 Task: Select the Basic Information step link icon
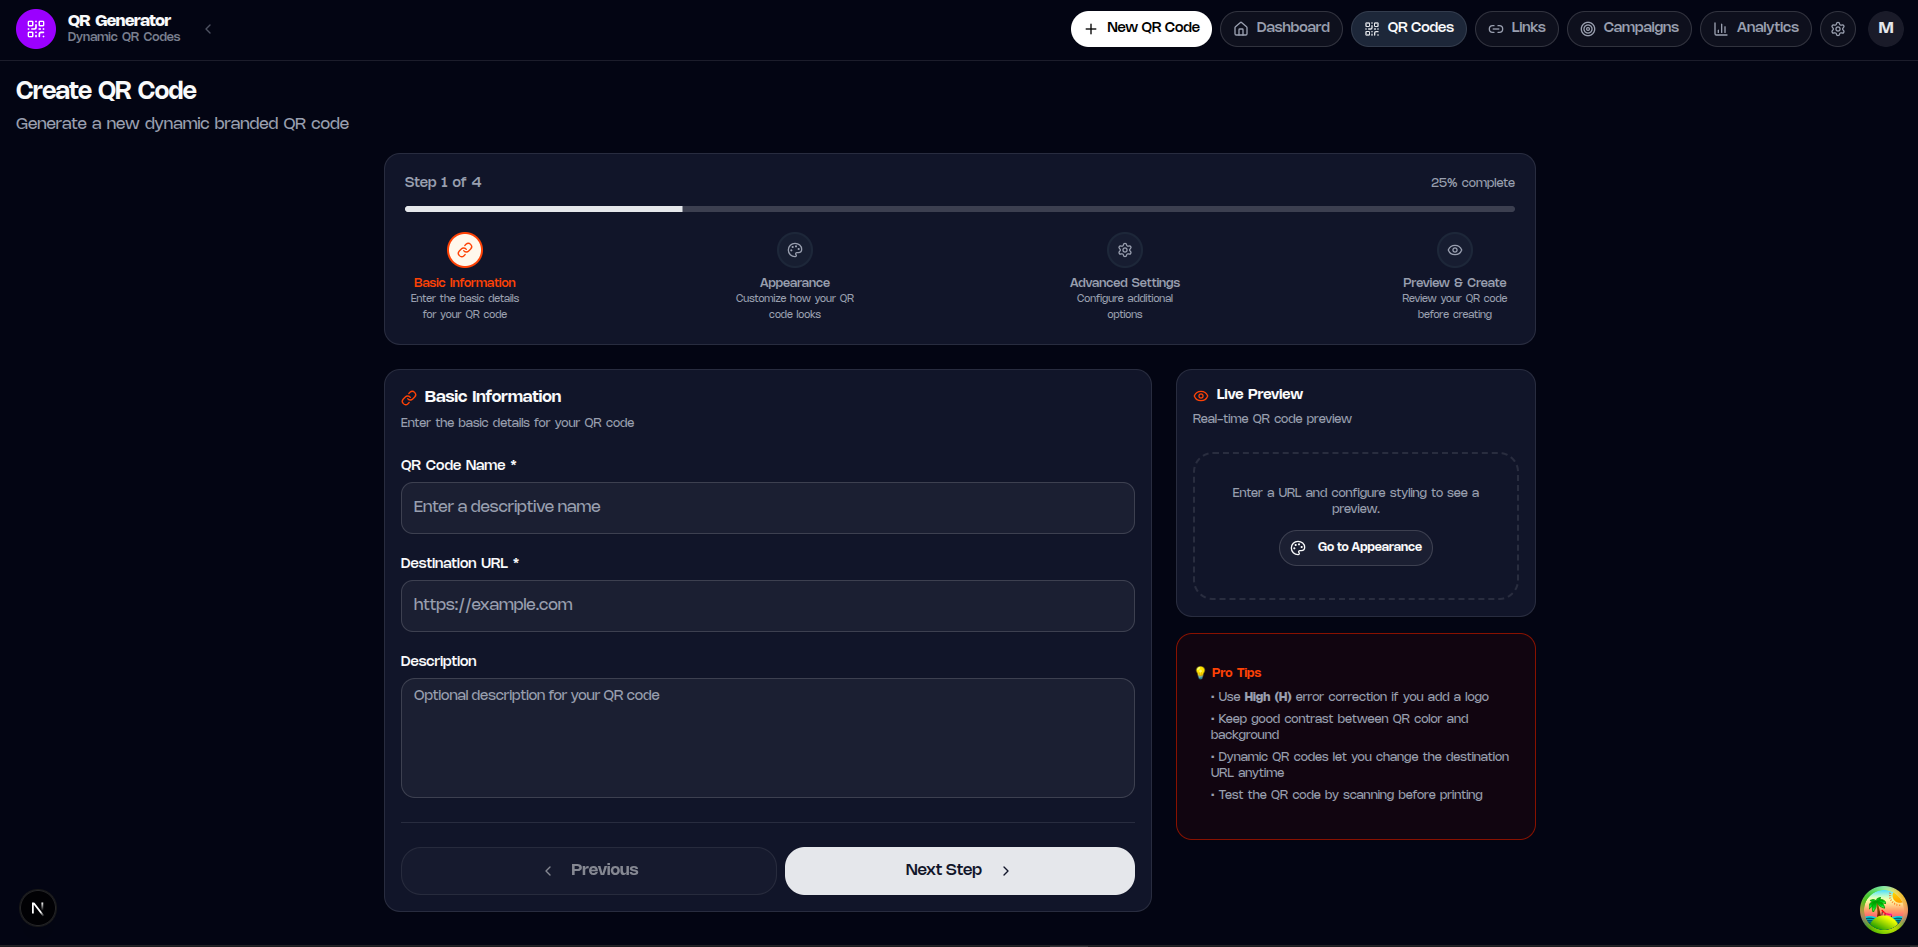tap(465, 250)
